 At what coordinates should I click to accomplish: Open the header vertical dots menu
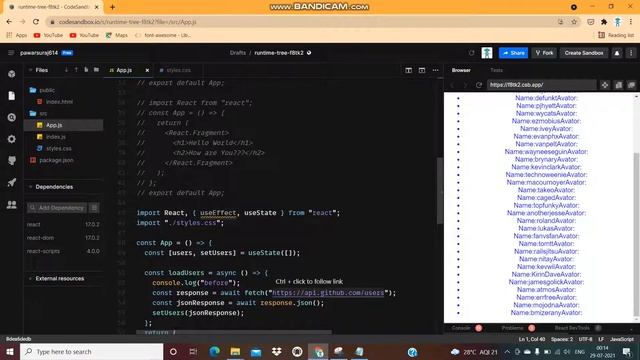point(631,53)
